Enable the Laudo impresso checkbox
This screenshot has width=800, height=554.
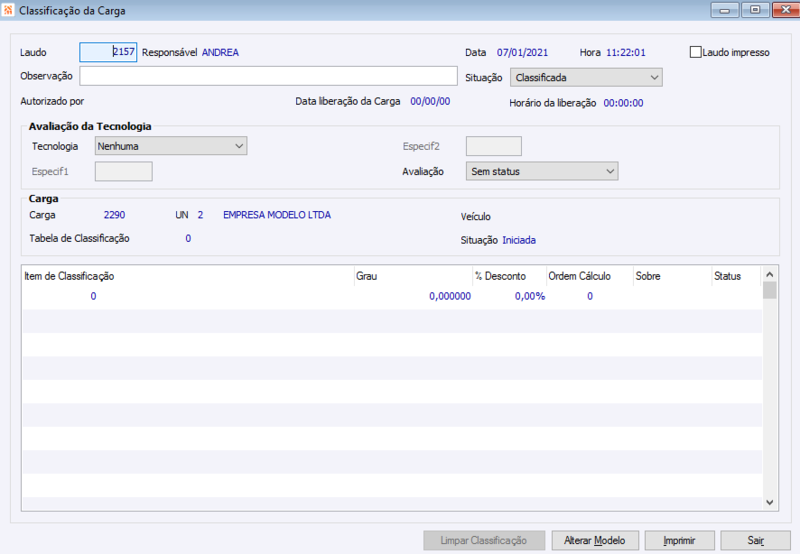[695, 52]
